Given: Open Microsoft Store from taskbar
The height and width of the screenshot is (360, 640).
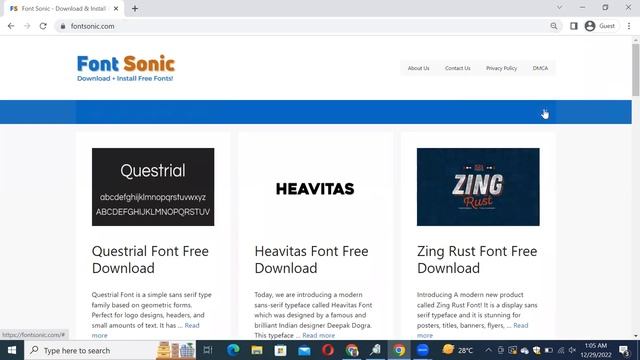Looking at the screenshot, I should click(x=280, y=350).
